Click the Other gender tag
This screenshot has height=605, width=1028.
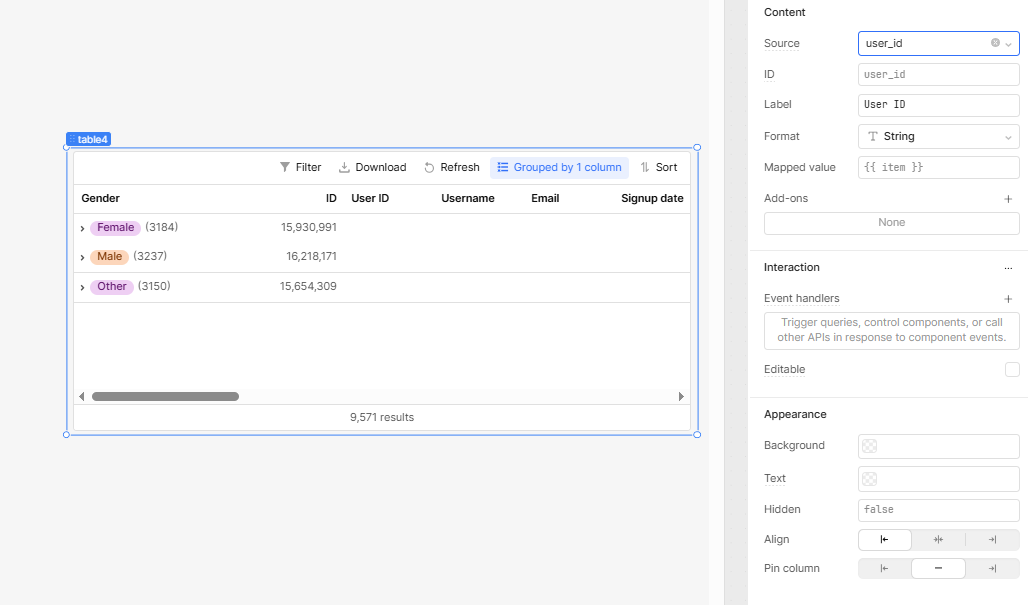112,286
